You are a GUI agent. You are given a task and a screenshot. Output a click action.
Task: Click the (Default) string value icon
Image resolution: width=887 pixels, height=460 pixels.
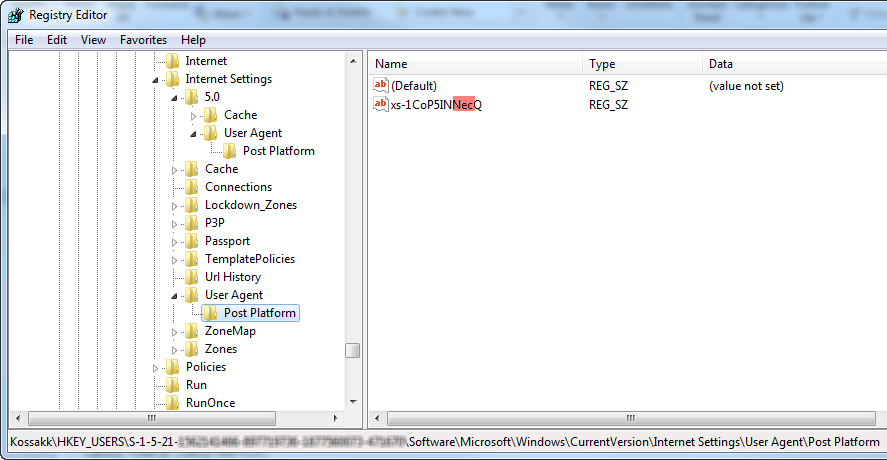(380, 86)
